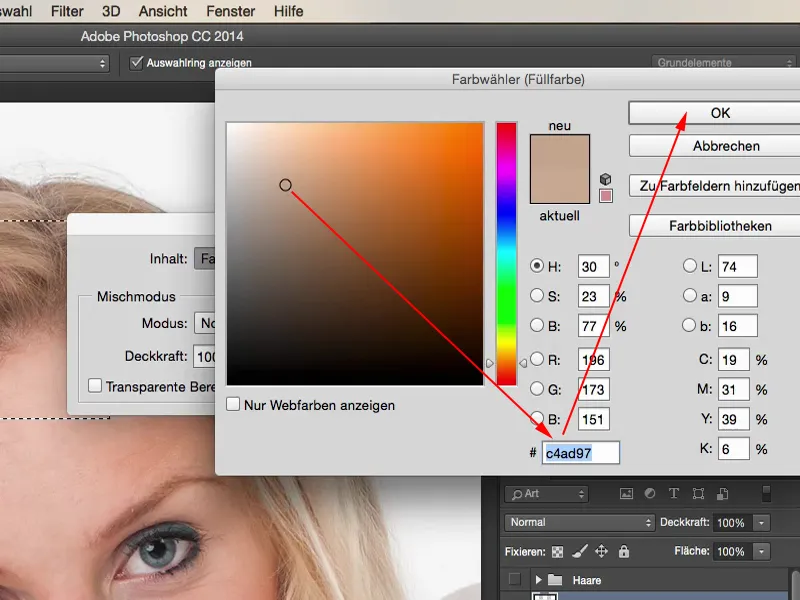This screenshot has height=600, width=800.
Task: Lock image pixels brush icon
Action: point(579,551)
